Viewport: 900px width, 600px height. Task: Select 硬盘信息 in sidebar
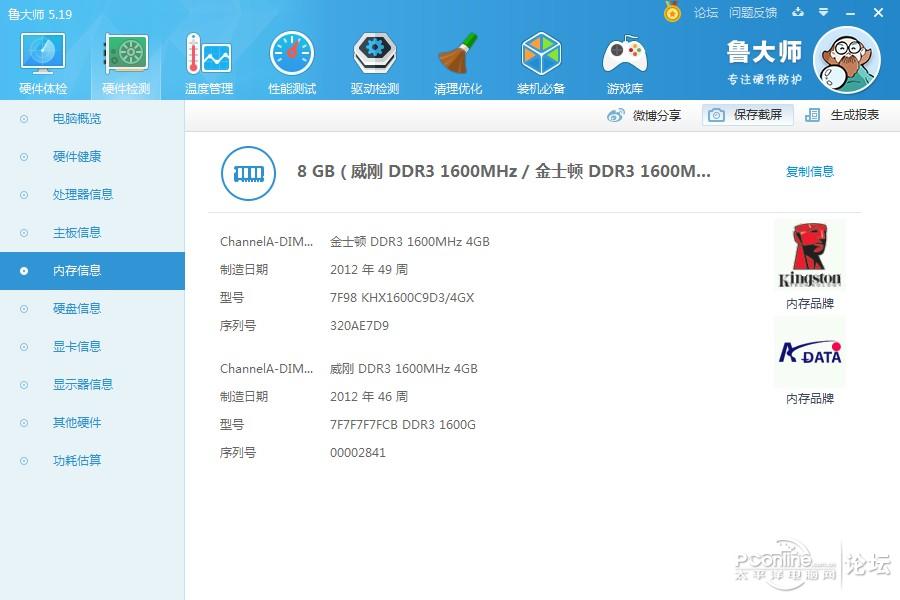tap(92, 308)
